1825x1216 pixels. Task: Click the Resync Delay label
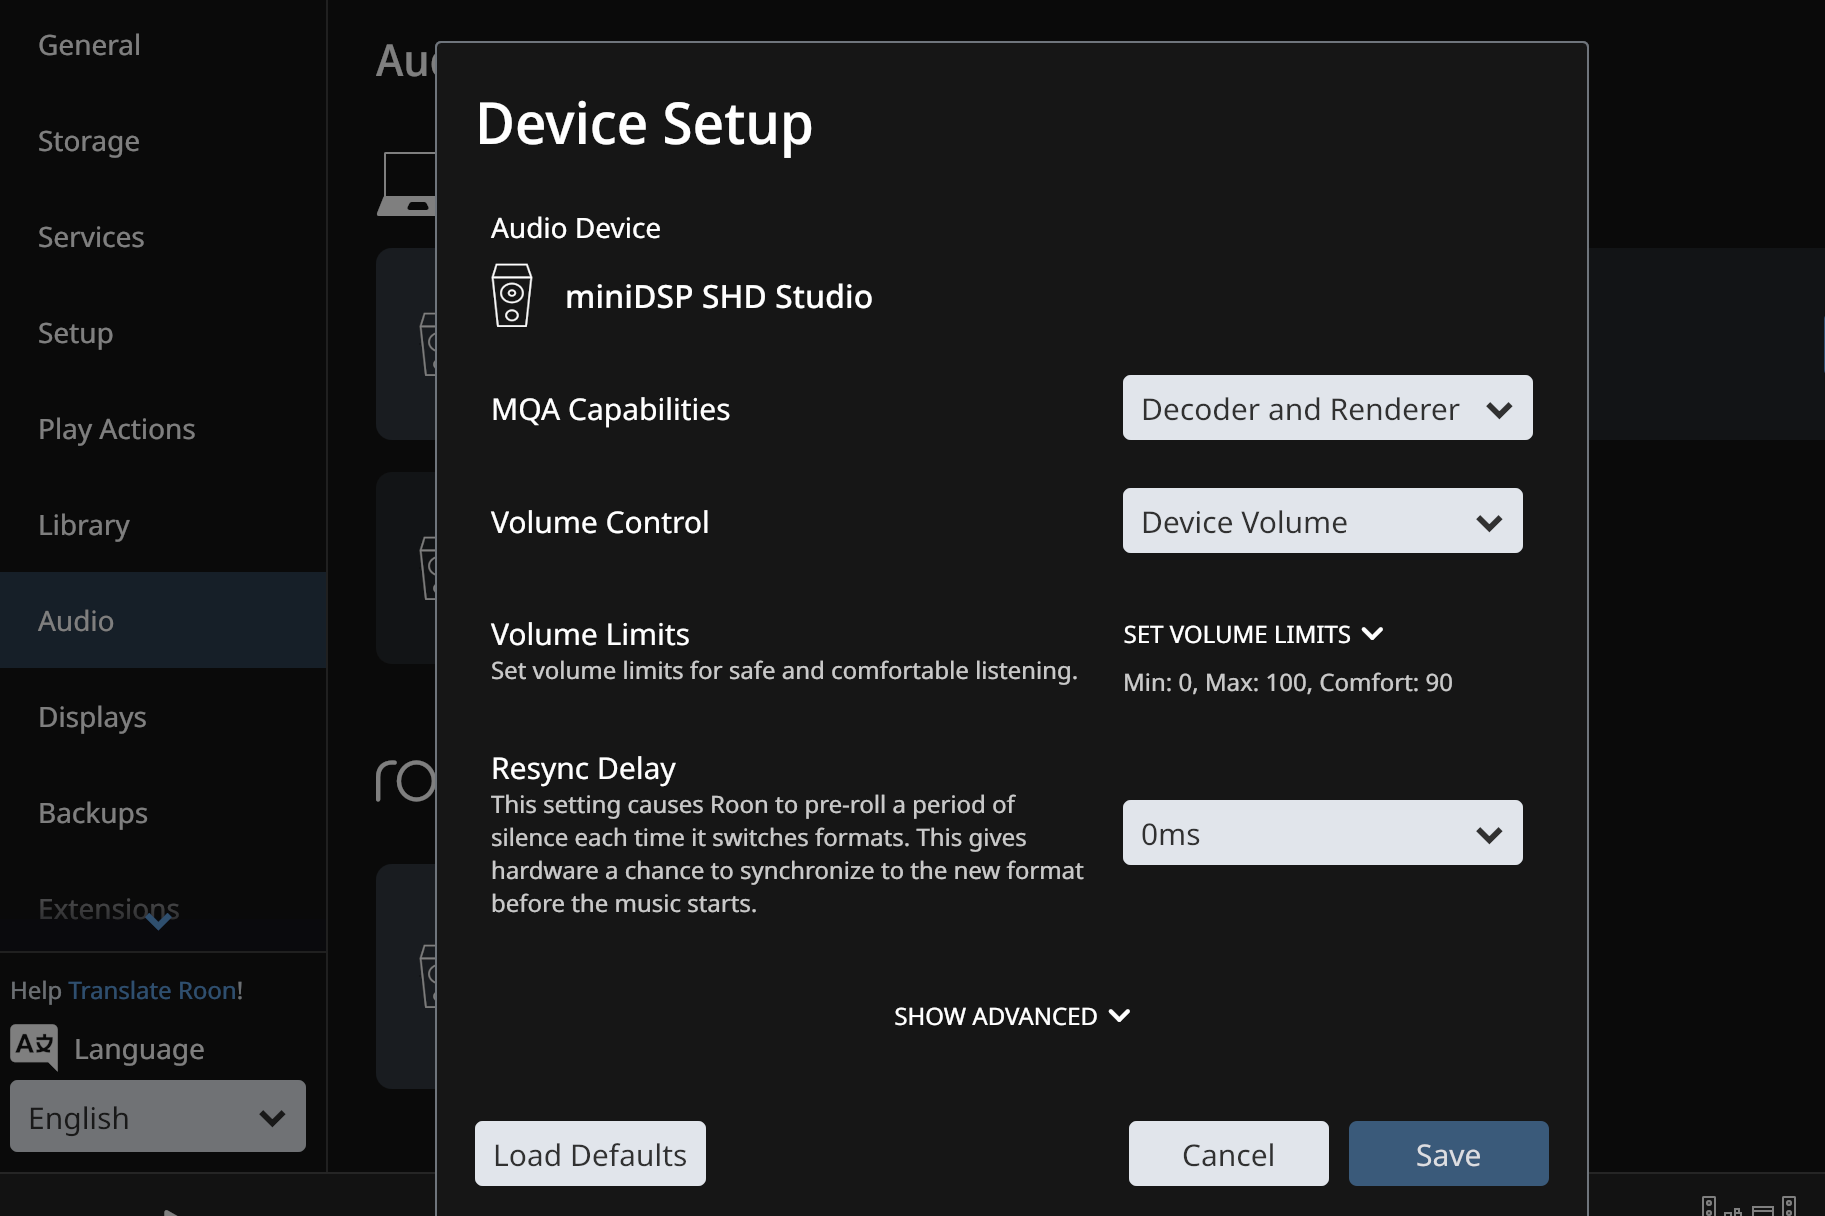click(583, 768)
